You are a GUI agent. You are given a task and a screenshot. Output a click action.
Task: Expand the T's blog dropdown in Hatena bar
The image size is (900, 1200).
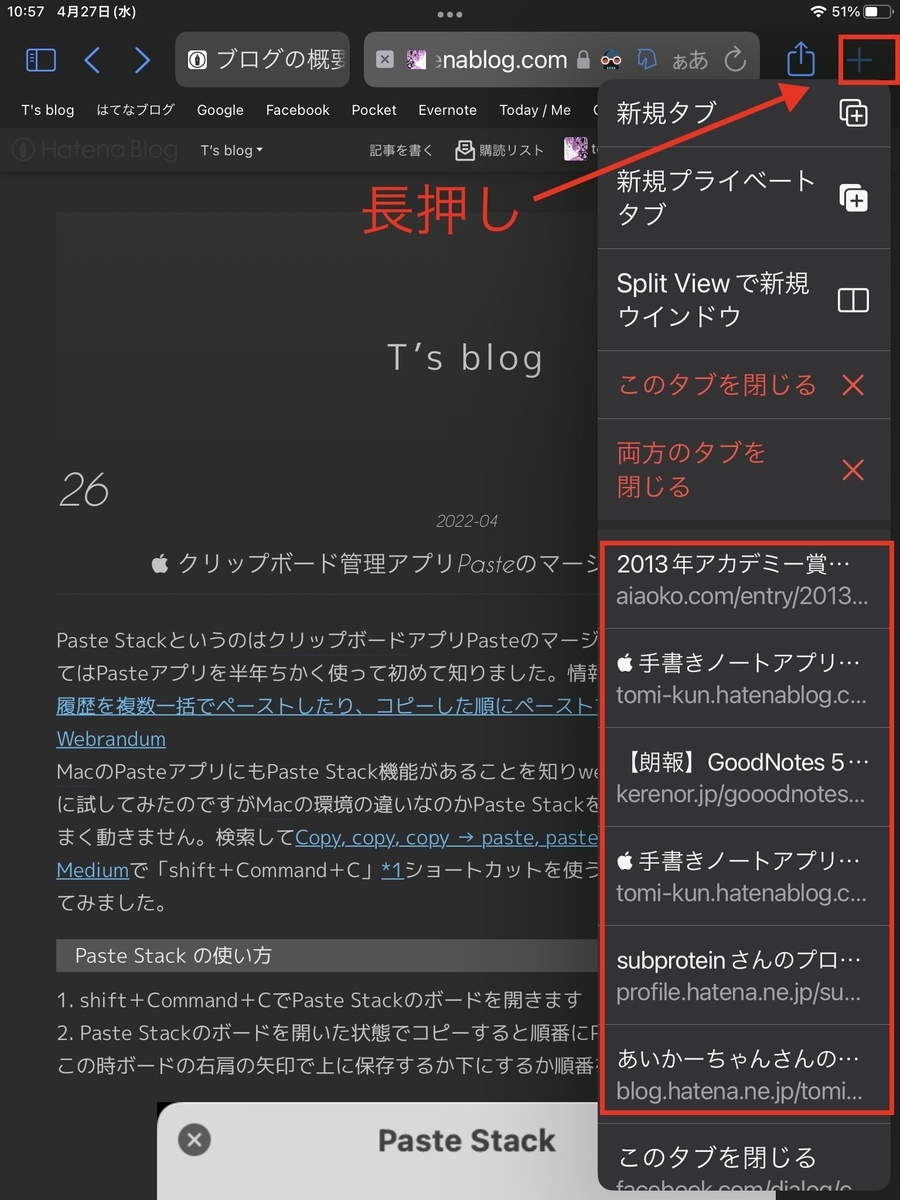coord(231,151)
